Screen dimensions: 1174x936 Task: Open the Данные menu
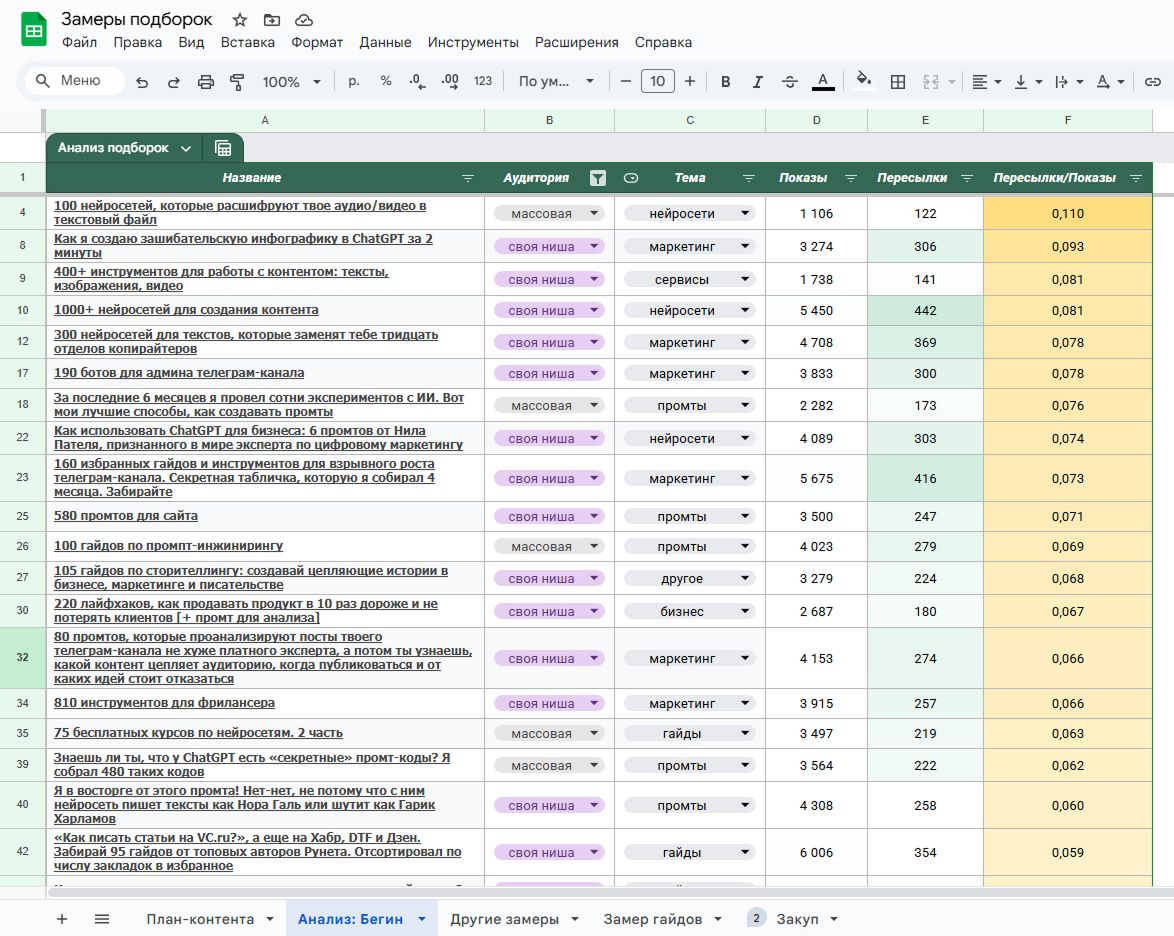(x=385, y=42)
